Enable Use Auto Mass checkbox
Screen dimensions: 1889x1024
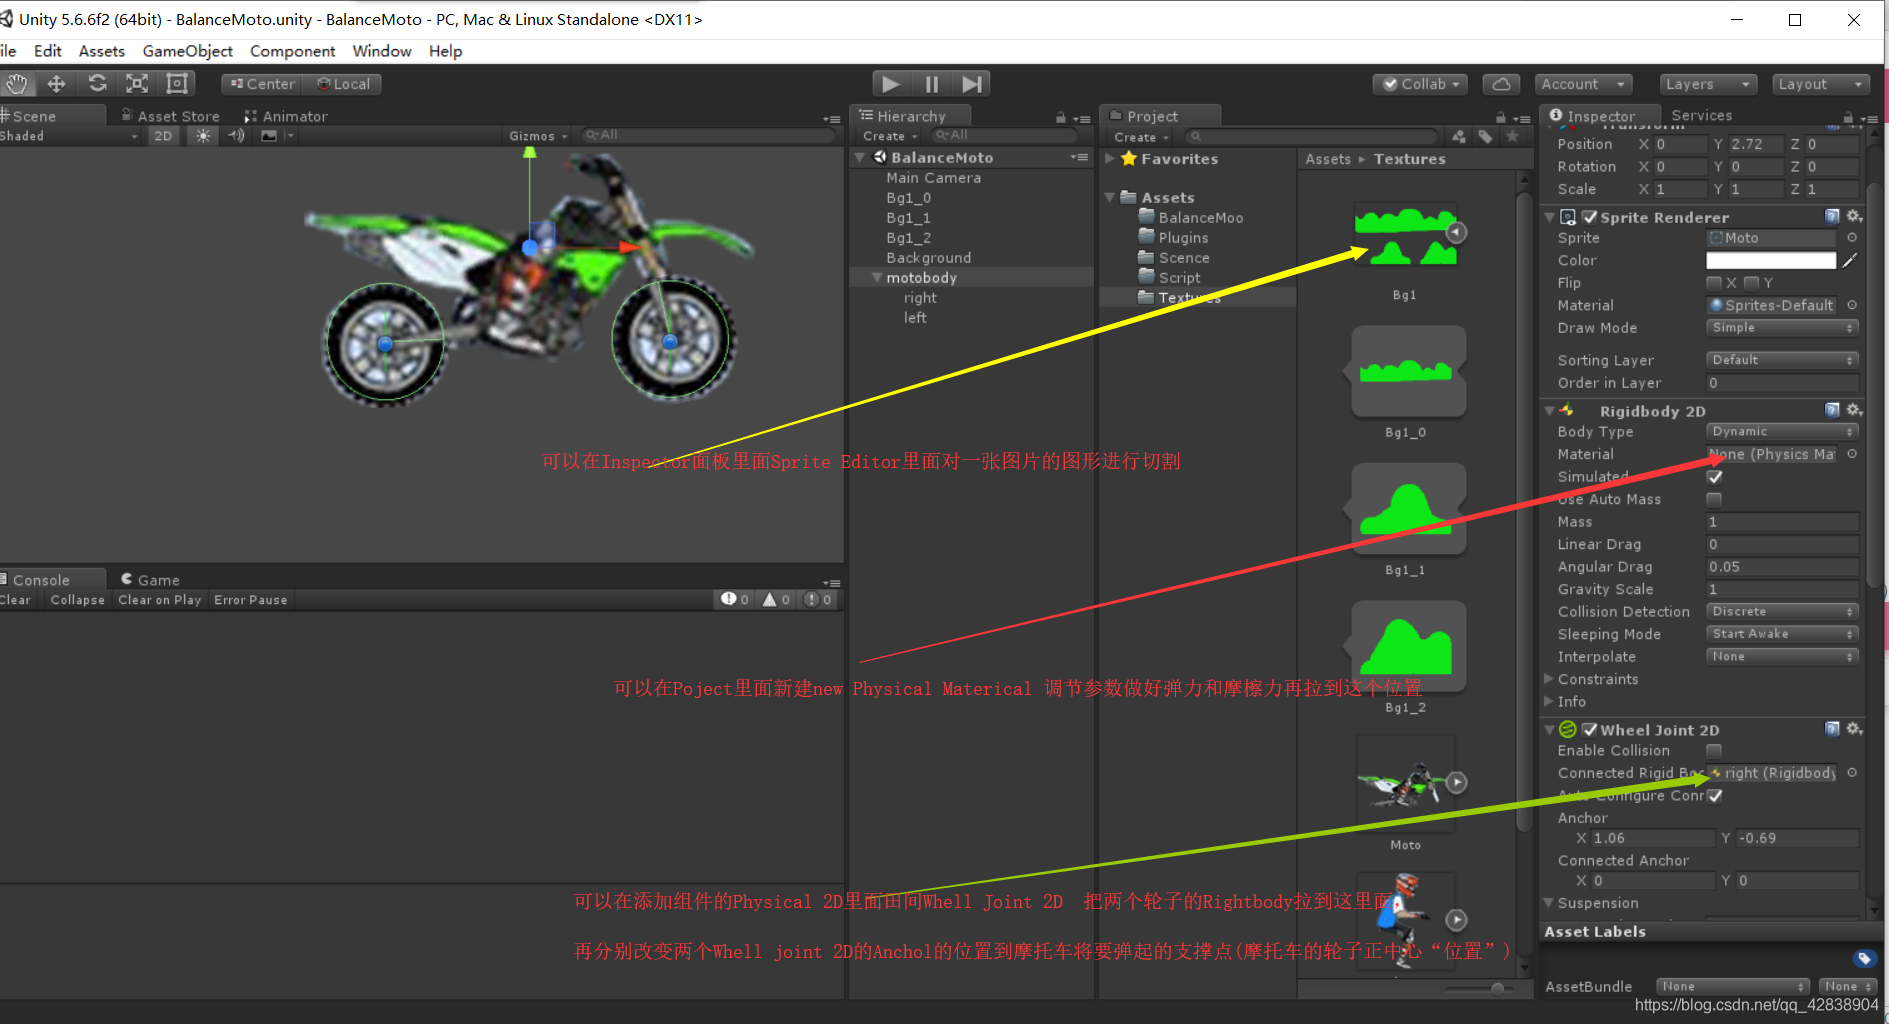click(x=1714, y=499)
